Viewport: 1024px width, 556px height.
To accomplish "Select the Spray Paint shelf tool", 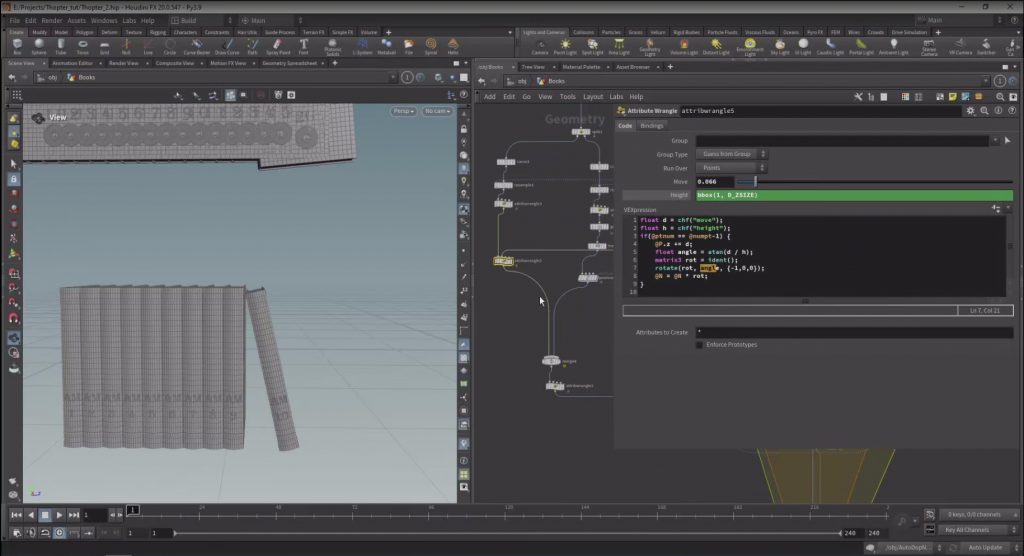I will 278,46.
